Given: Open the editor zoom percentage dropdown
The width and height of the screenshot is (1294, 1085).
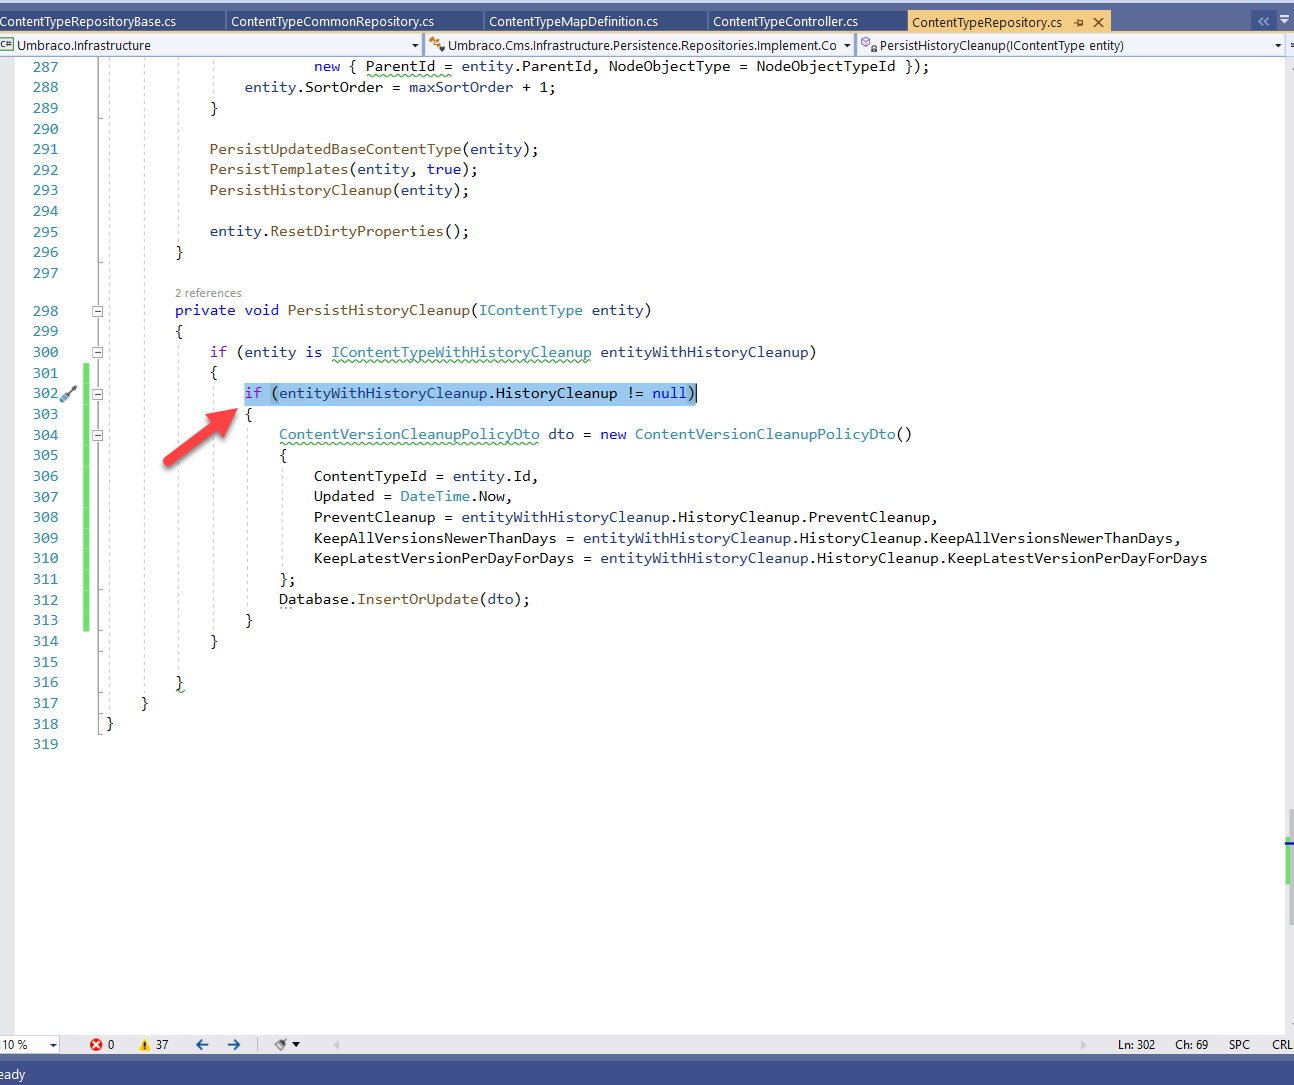Looking at the screenshot, I should point(53,1045).
